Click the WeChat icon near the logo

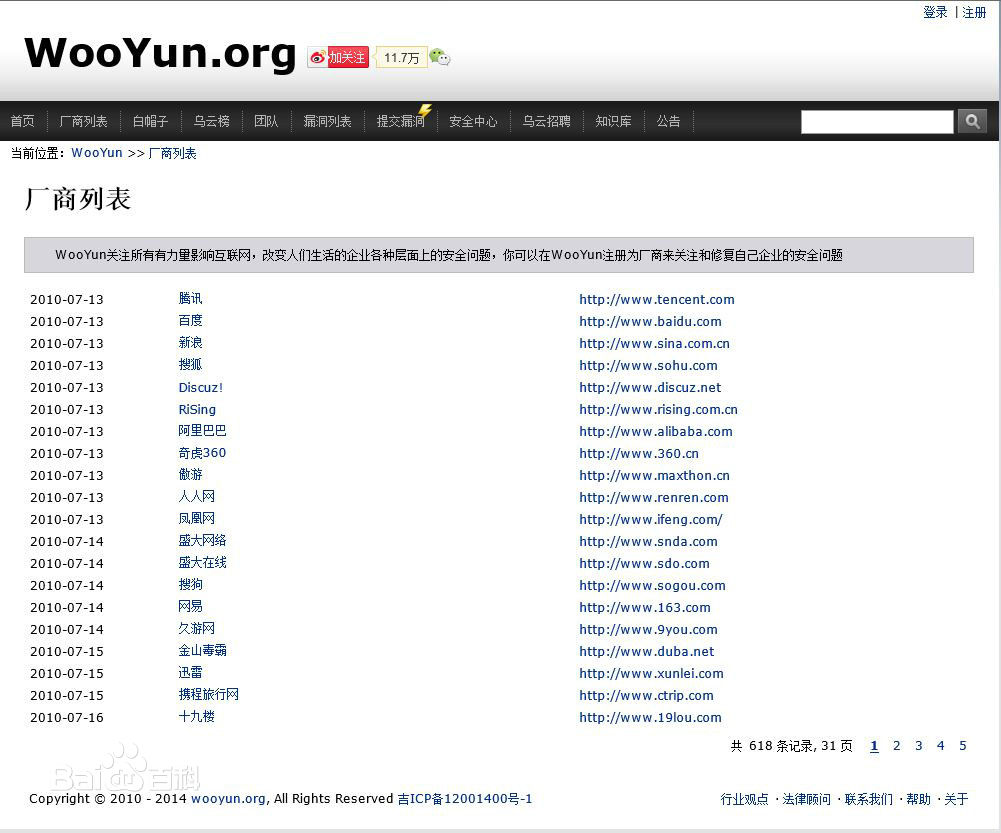[439, 58]
